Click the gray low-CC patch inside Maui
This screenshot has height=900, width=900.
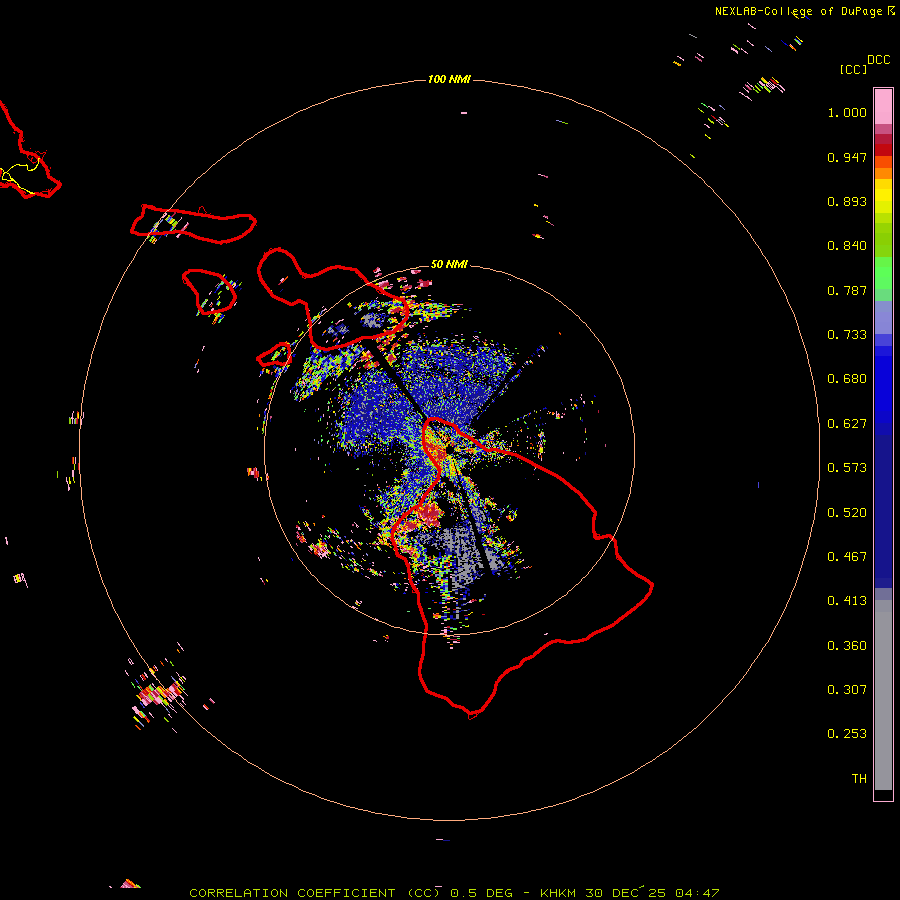point(373,320)
